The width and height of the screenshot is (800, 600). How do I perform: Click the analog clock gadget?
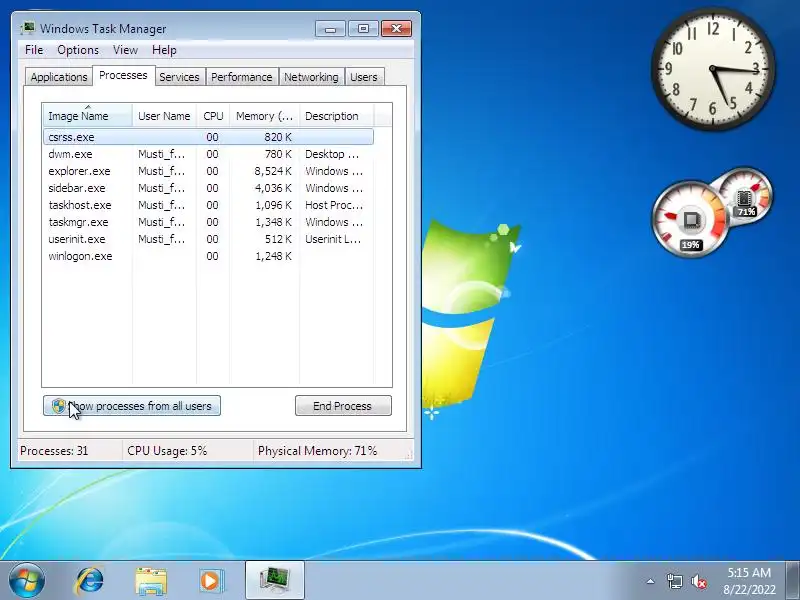(x=713, y=68)
